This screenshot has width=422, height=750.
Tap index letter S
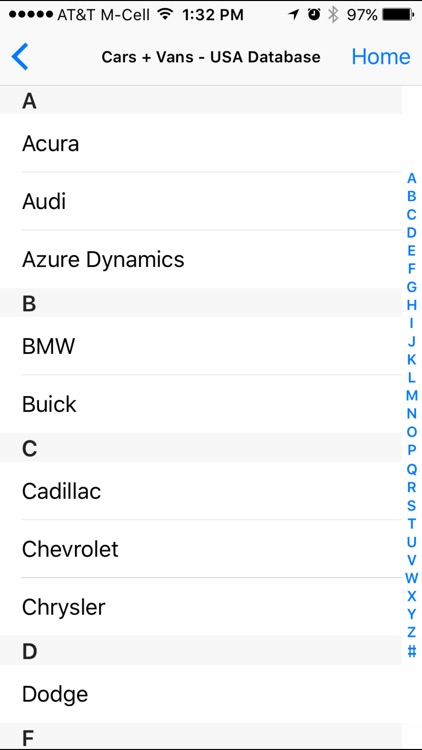coord(411,506)
